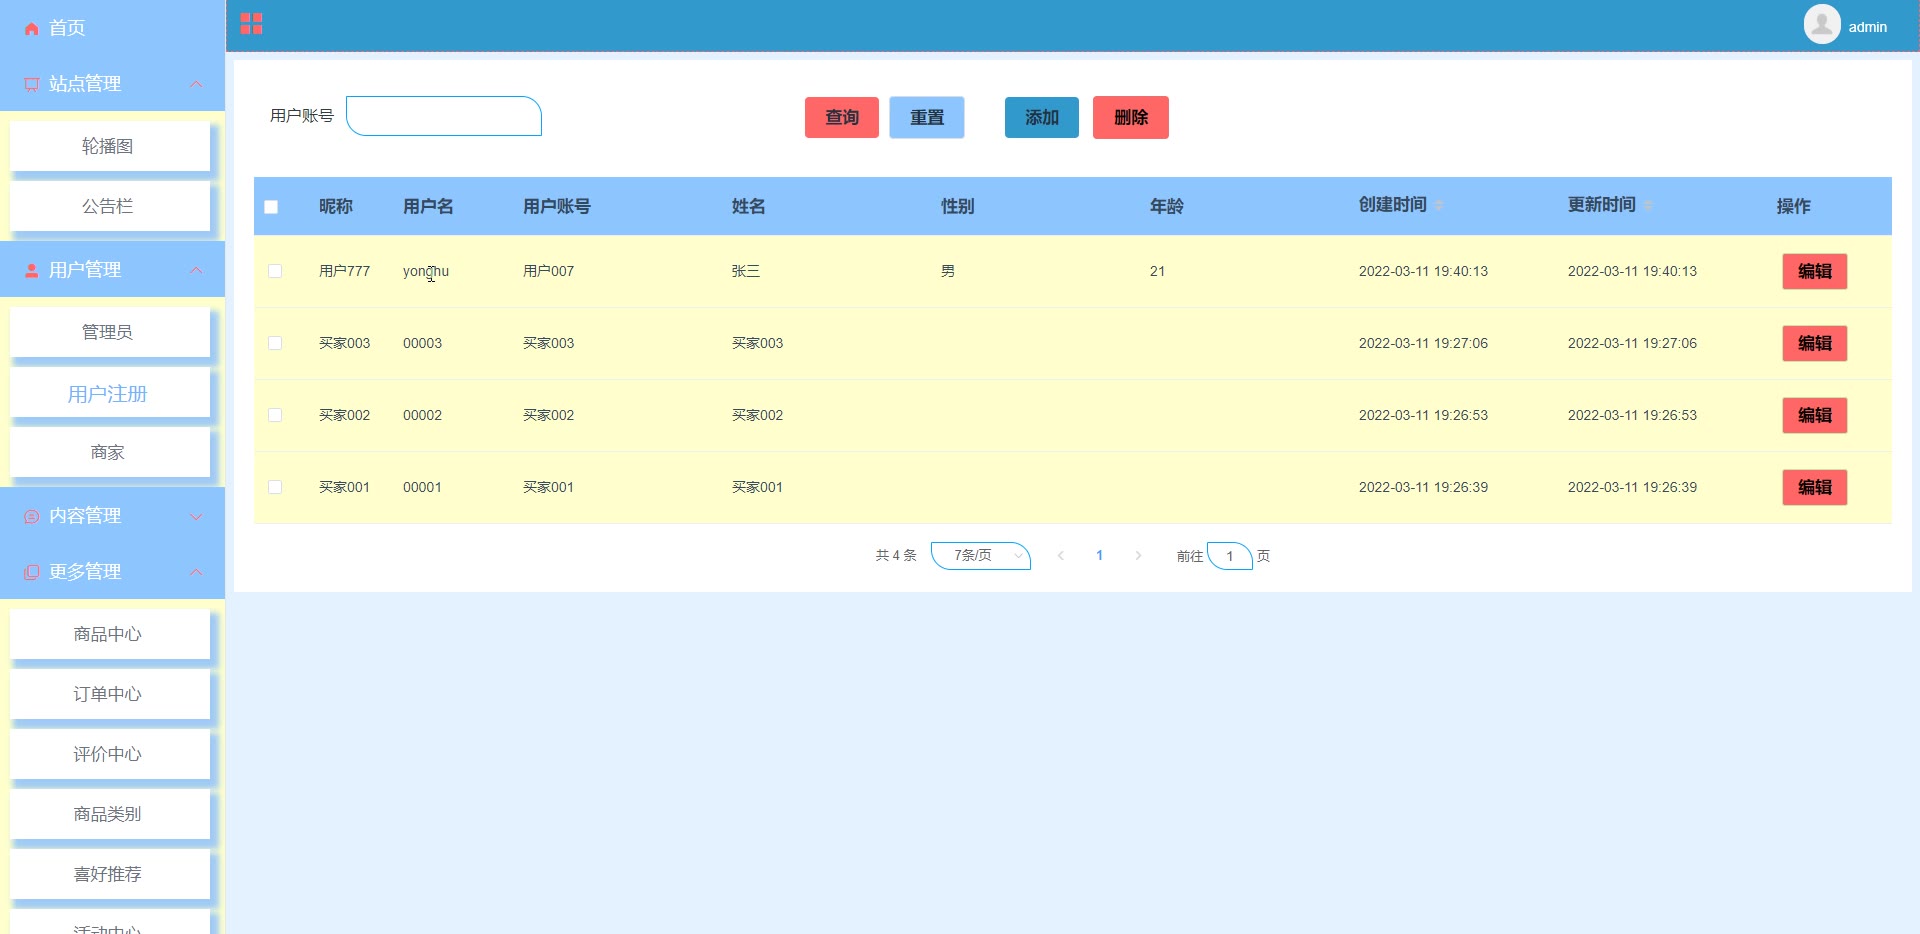Viewport: 1920px width, 934px height.
Task: Click the 重置 reset button
Action: pyautogui.click(x=927, y=117)
